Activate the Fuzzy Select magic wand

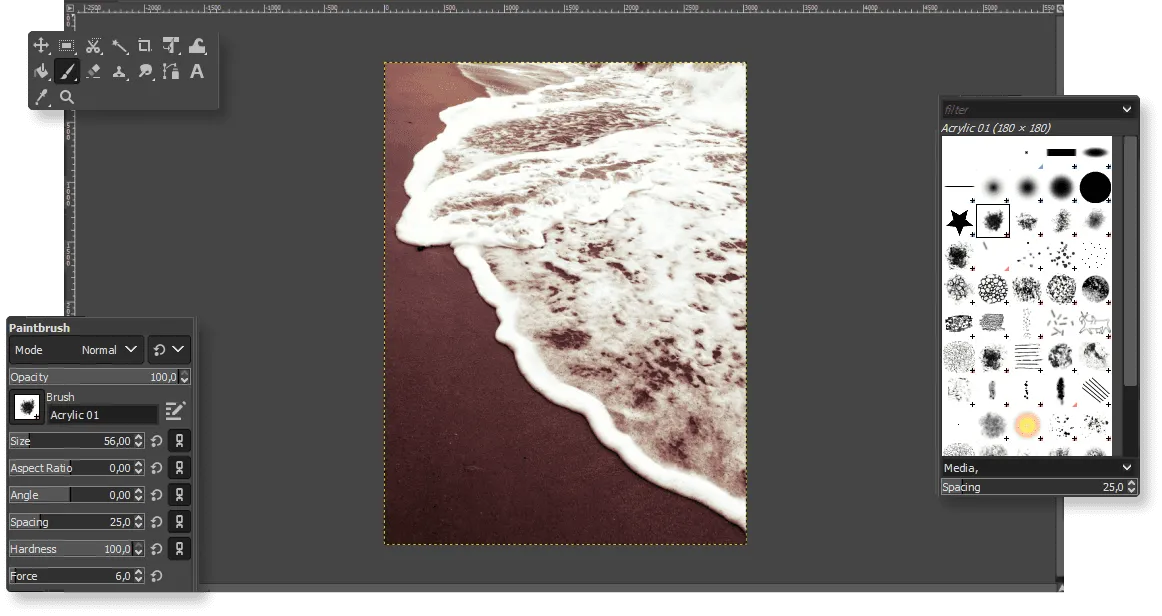(120, 46)
